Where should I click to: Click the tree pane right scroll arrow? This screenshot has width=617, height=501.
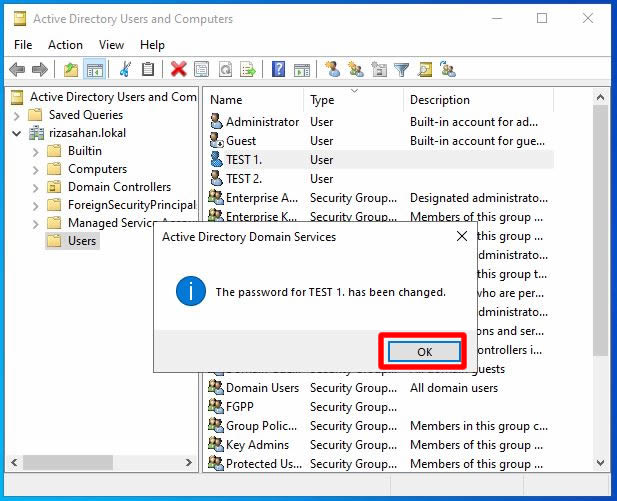tap(189, 462)
